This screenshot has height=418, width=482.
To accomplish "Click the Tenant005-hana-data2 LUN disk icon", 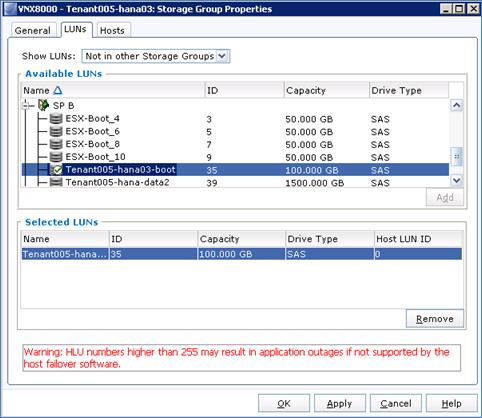I will [56, 182].
